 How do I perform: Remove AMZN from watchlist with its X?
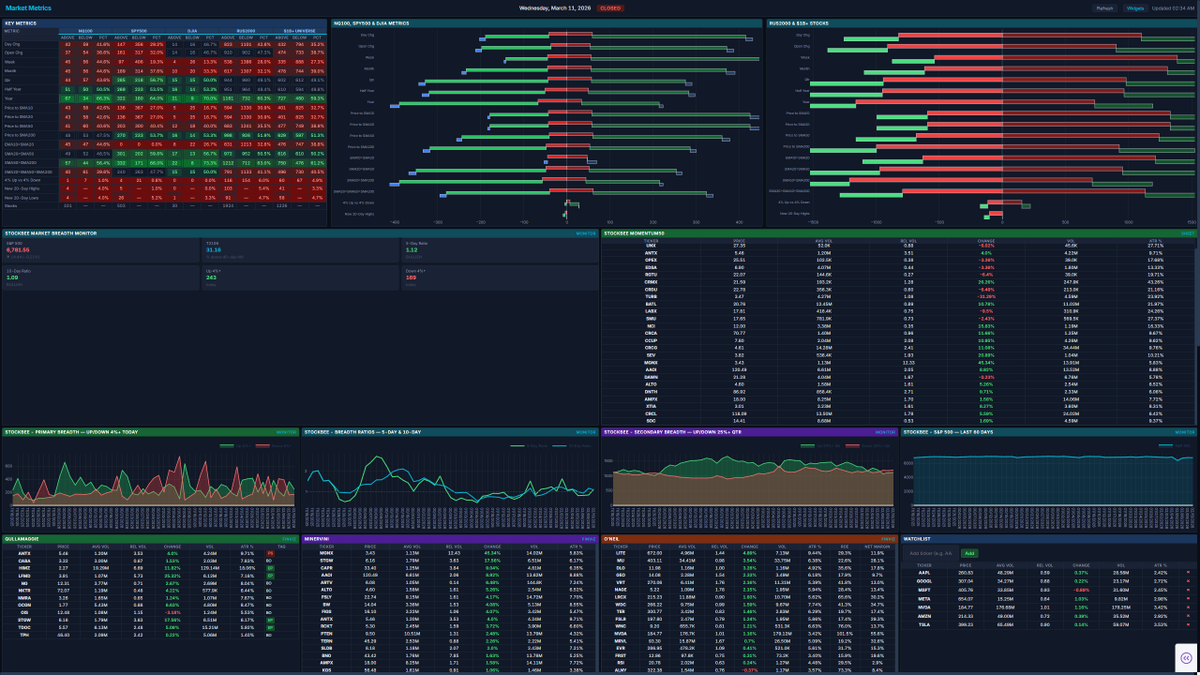pos(1188,616)
